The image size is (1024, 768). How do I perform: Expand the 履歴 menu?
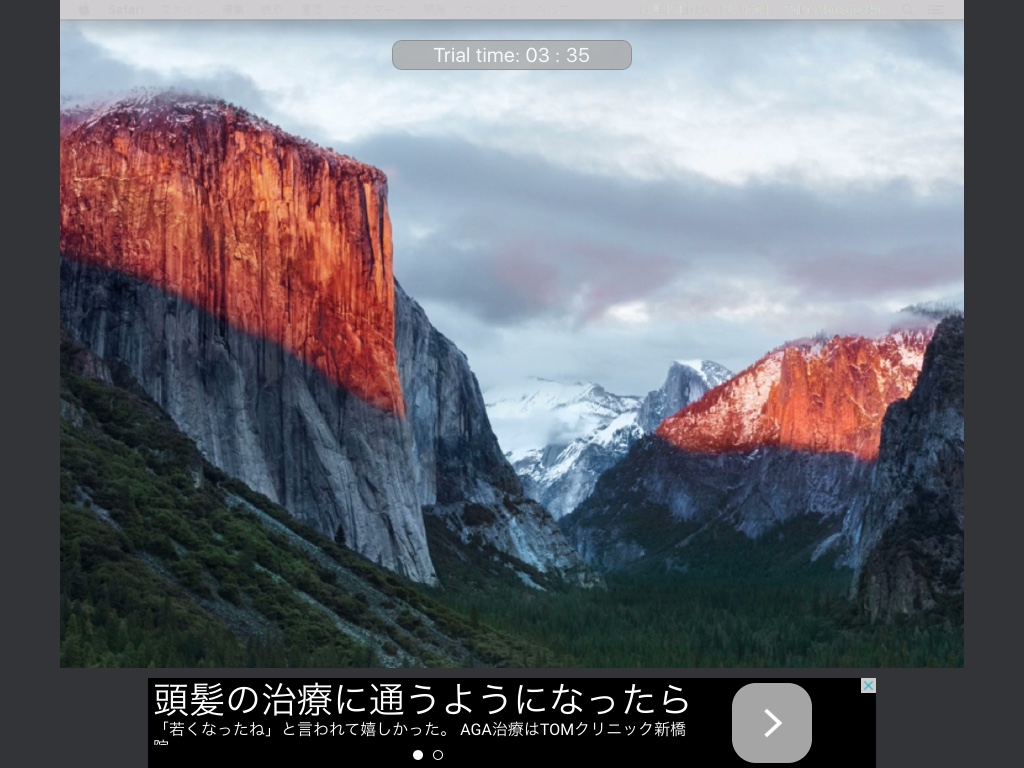tap(311, 9)
